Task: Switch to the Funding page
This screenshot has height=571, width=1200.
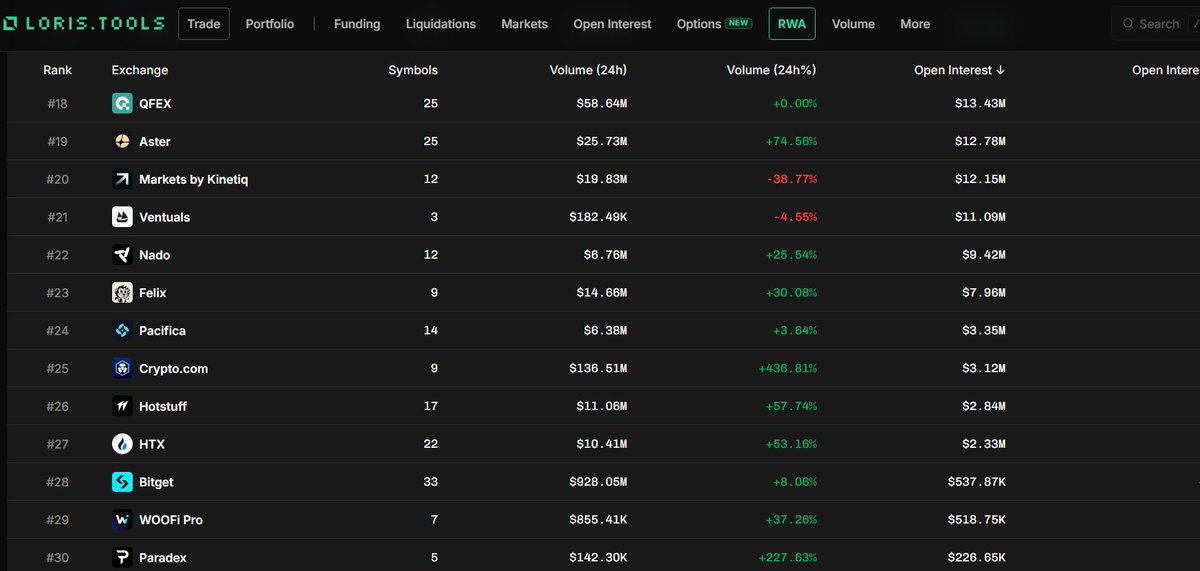Action: coord(357,24)
